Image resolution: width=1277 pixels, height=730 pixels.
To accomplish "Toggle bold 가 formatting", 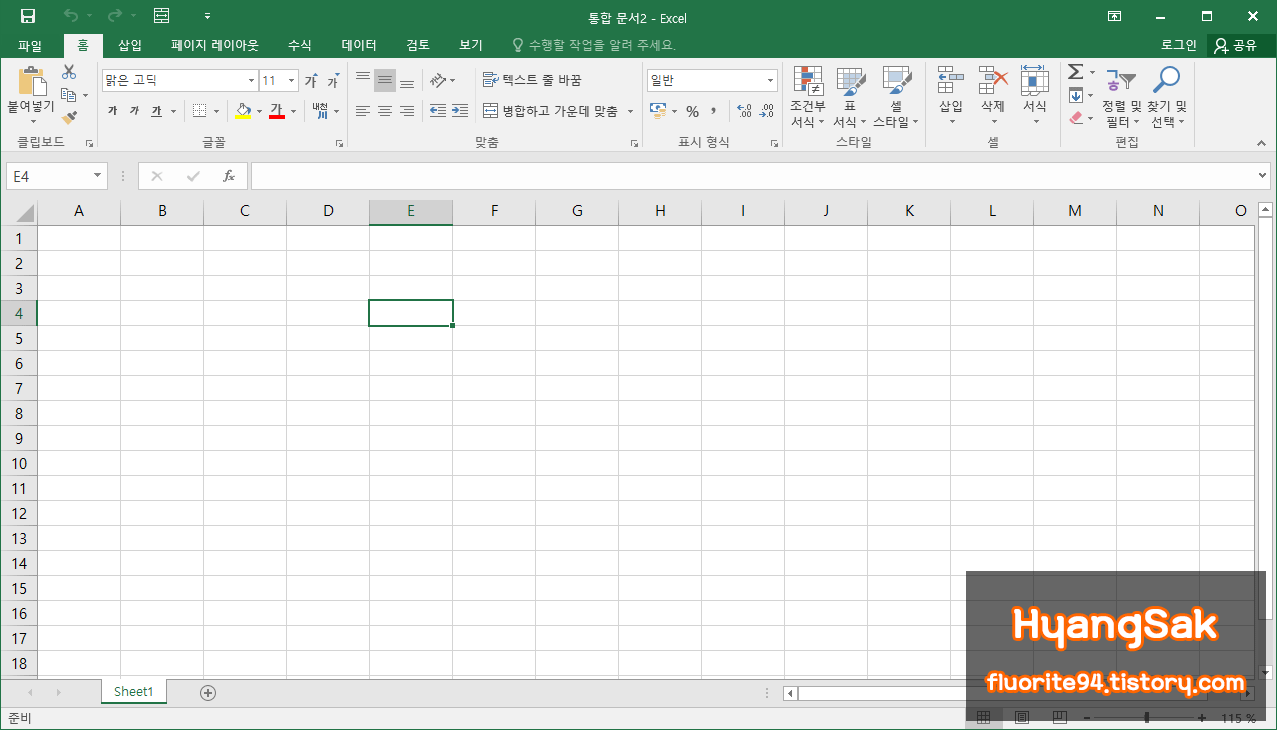I will point(112,111).
